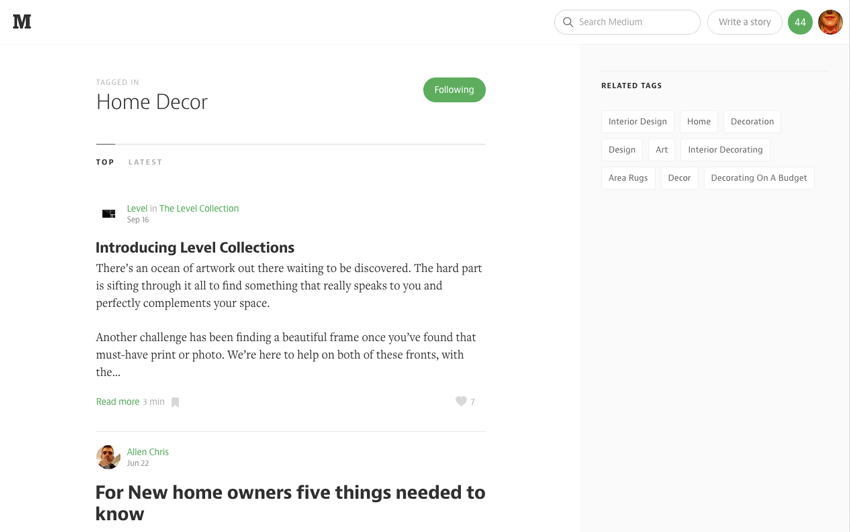Focus the Search Medium field

pyautogui.click(x=627, y=22)
